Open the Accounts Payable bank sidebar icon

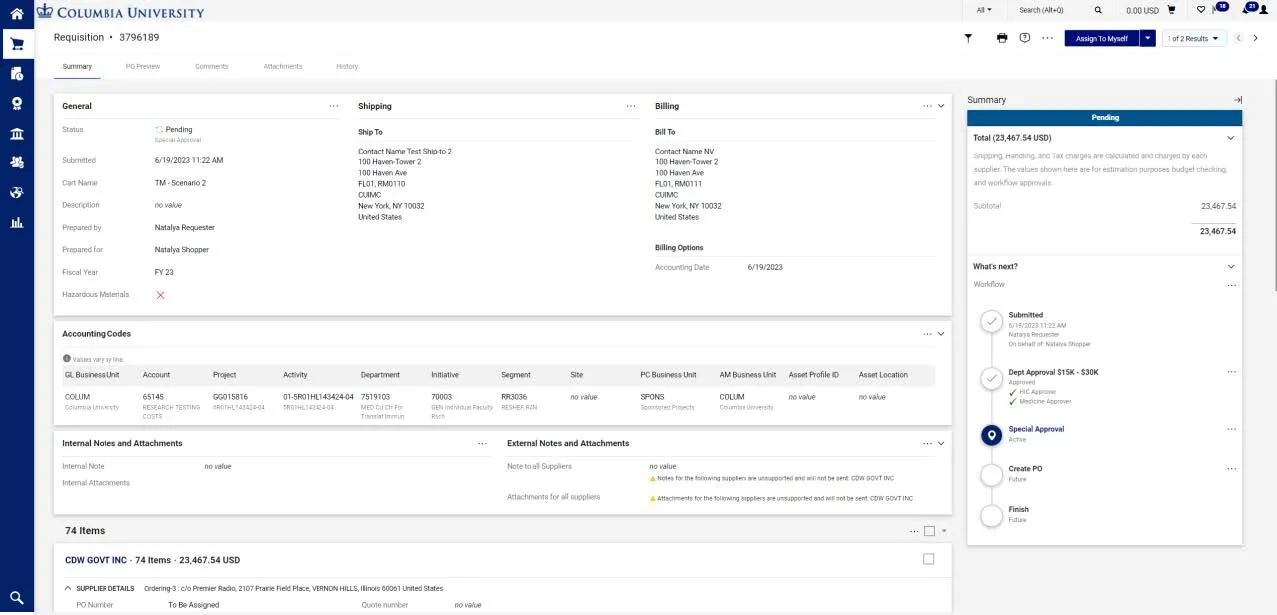(x=16, y=133)
